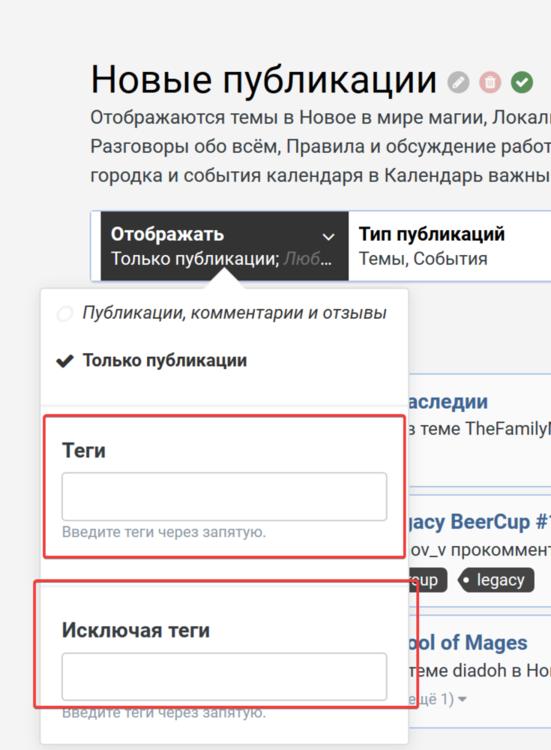
Task: Select Публикации, комментарии и отзывы option
Action: tap(221, 313)
